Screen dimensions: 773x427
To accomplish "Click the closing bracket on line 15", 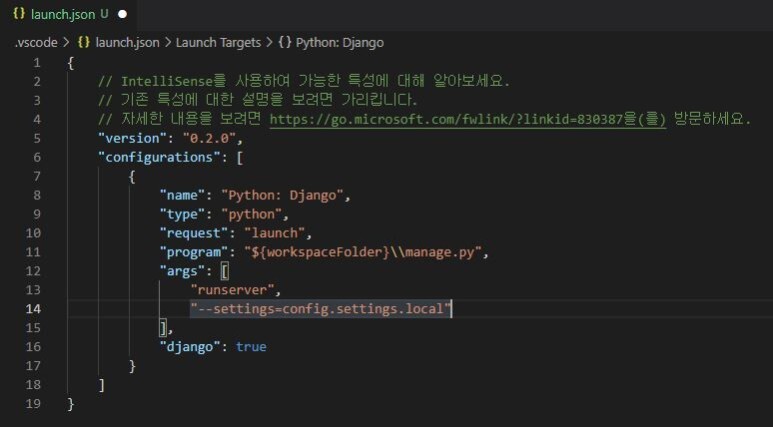I will 163,327.
